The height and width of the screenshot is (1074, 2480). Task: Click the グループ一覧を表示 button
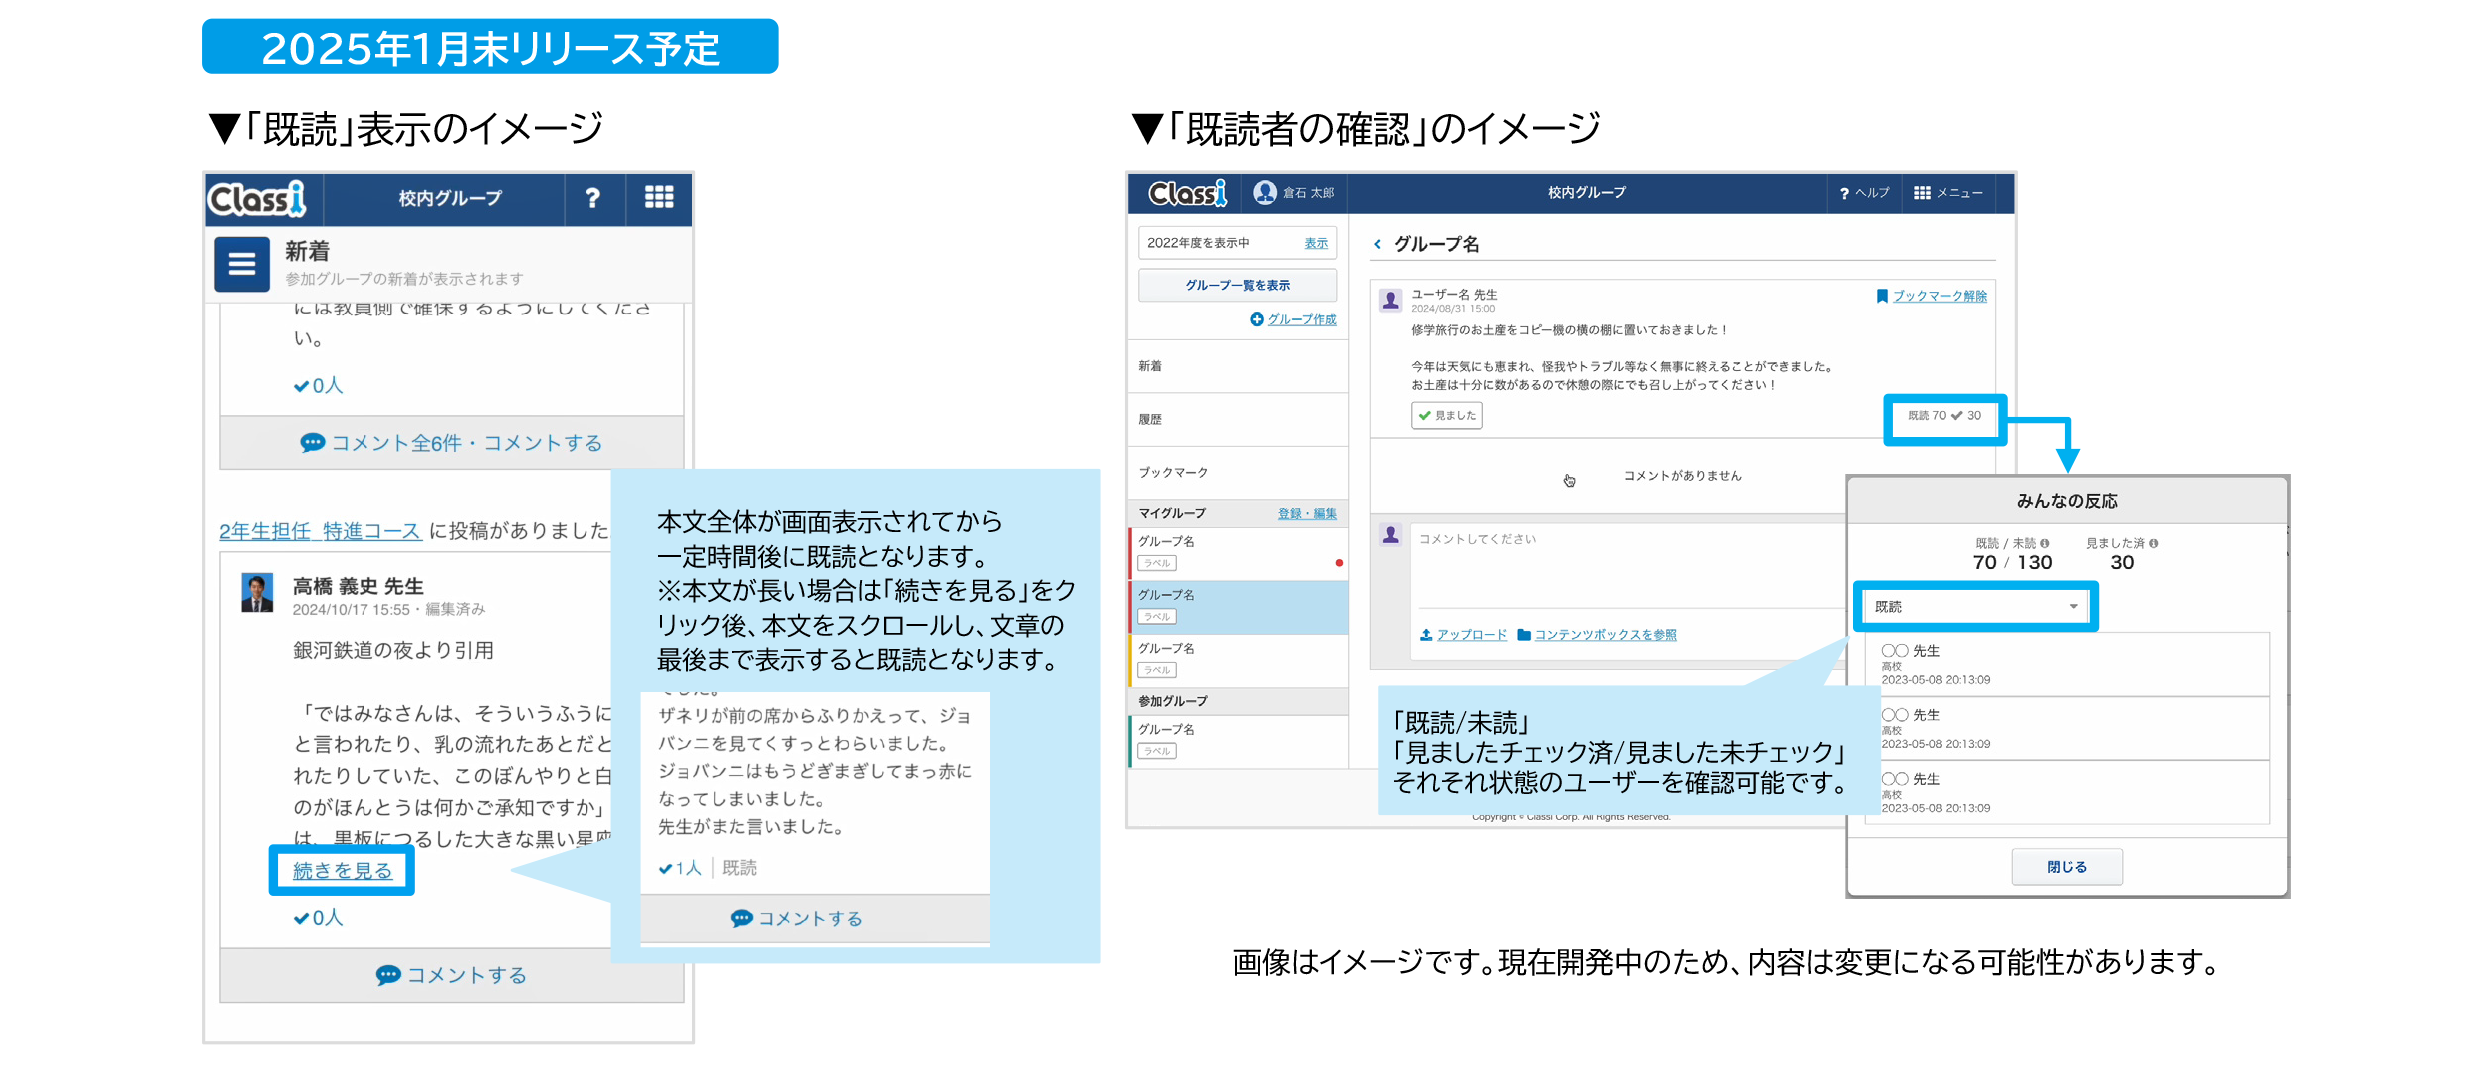coord(1238,285)
